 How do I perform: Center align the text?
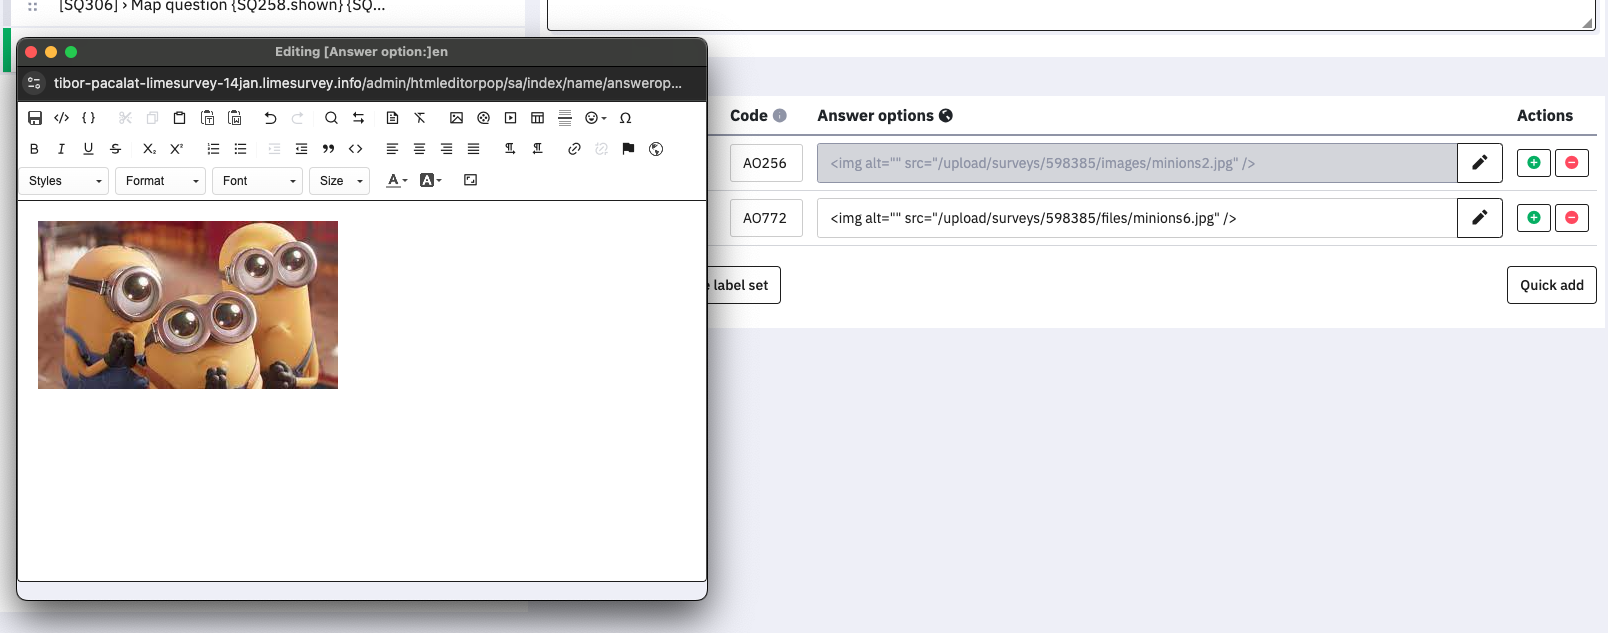tap(419, 149)
